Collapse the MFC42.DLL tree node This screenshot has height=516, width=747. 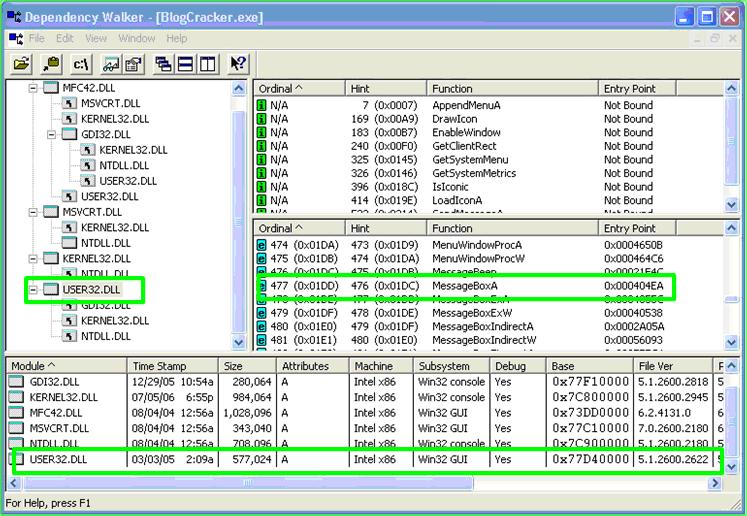click(33, 88)
